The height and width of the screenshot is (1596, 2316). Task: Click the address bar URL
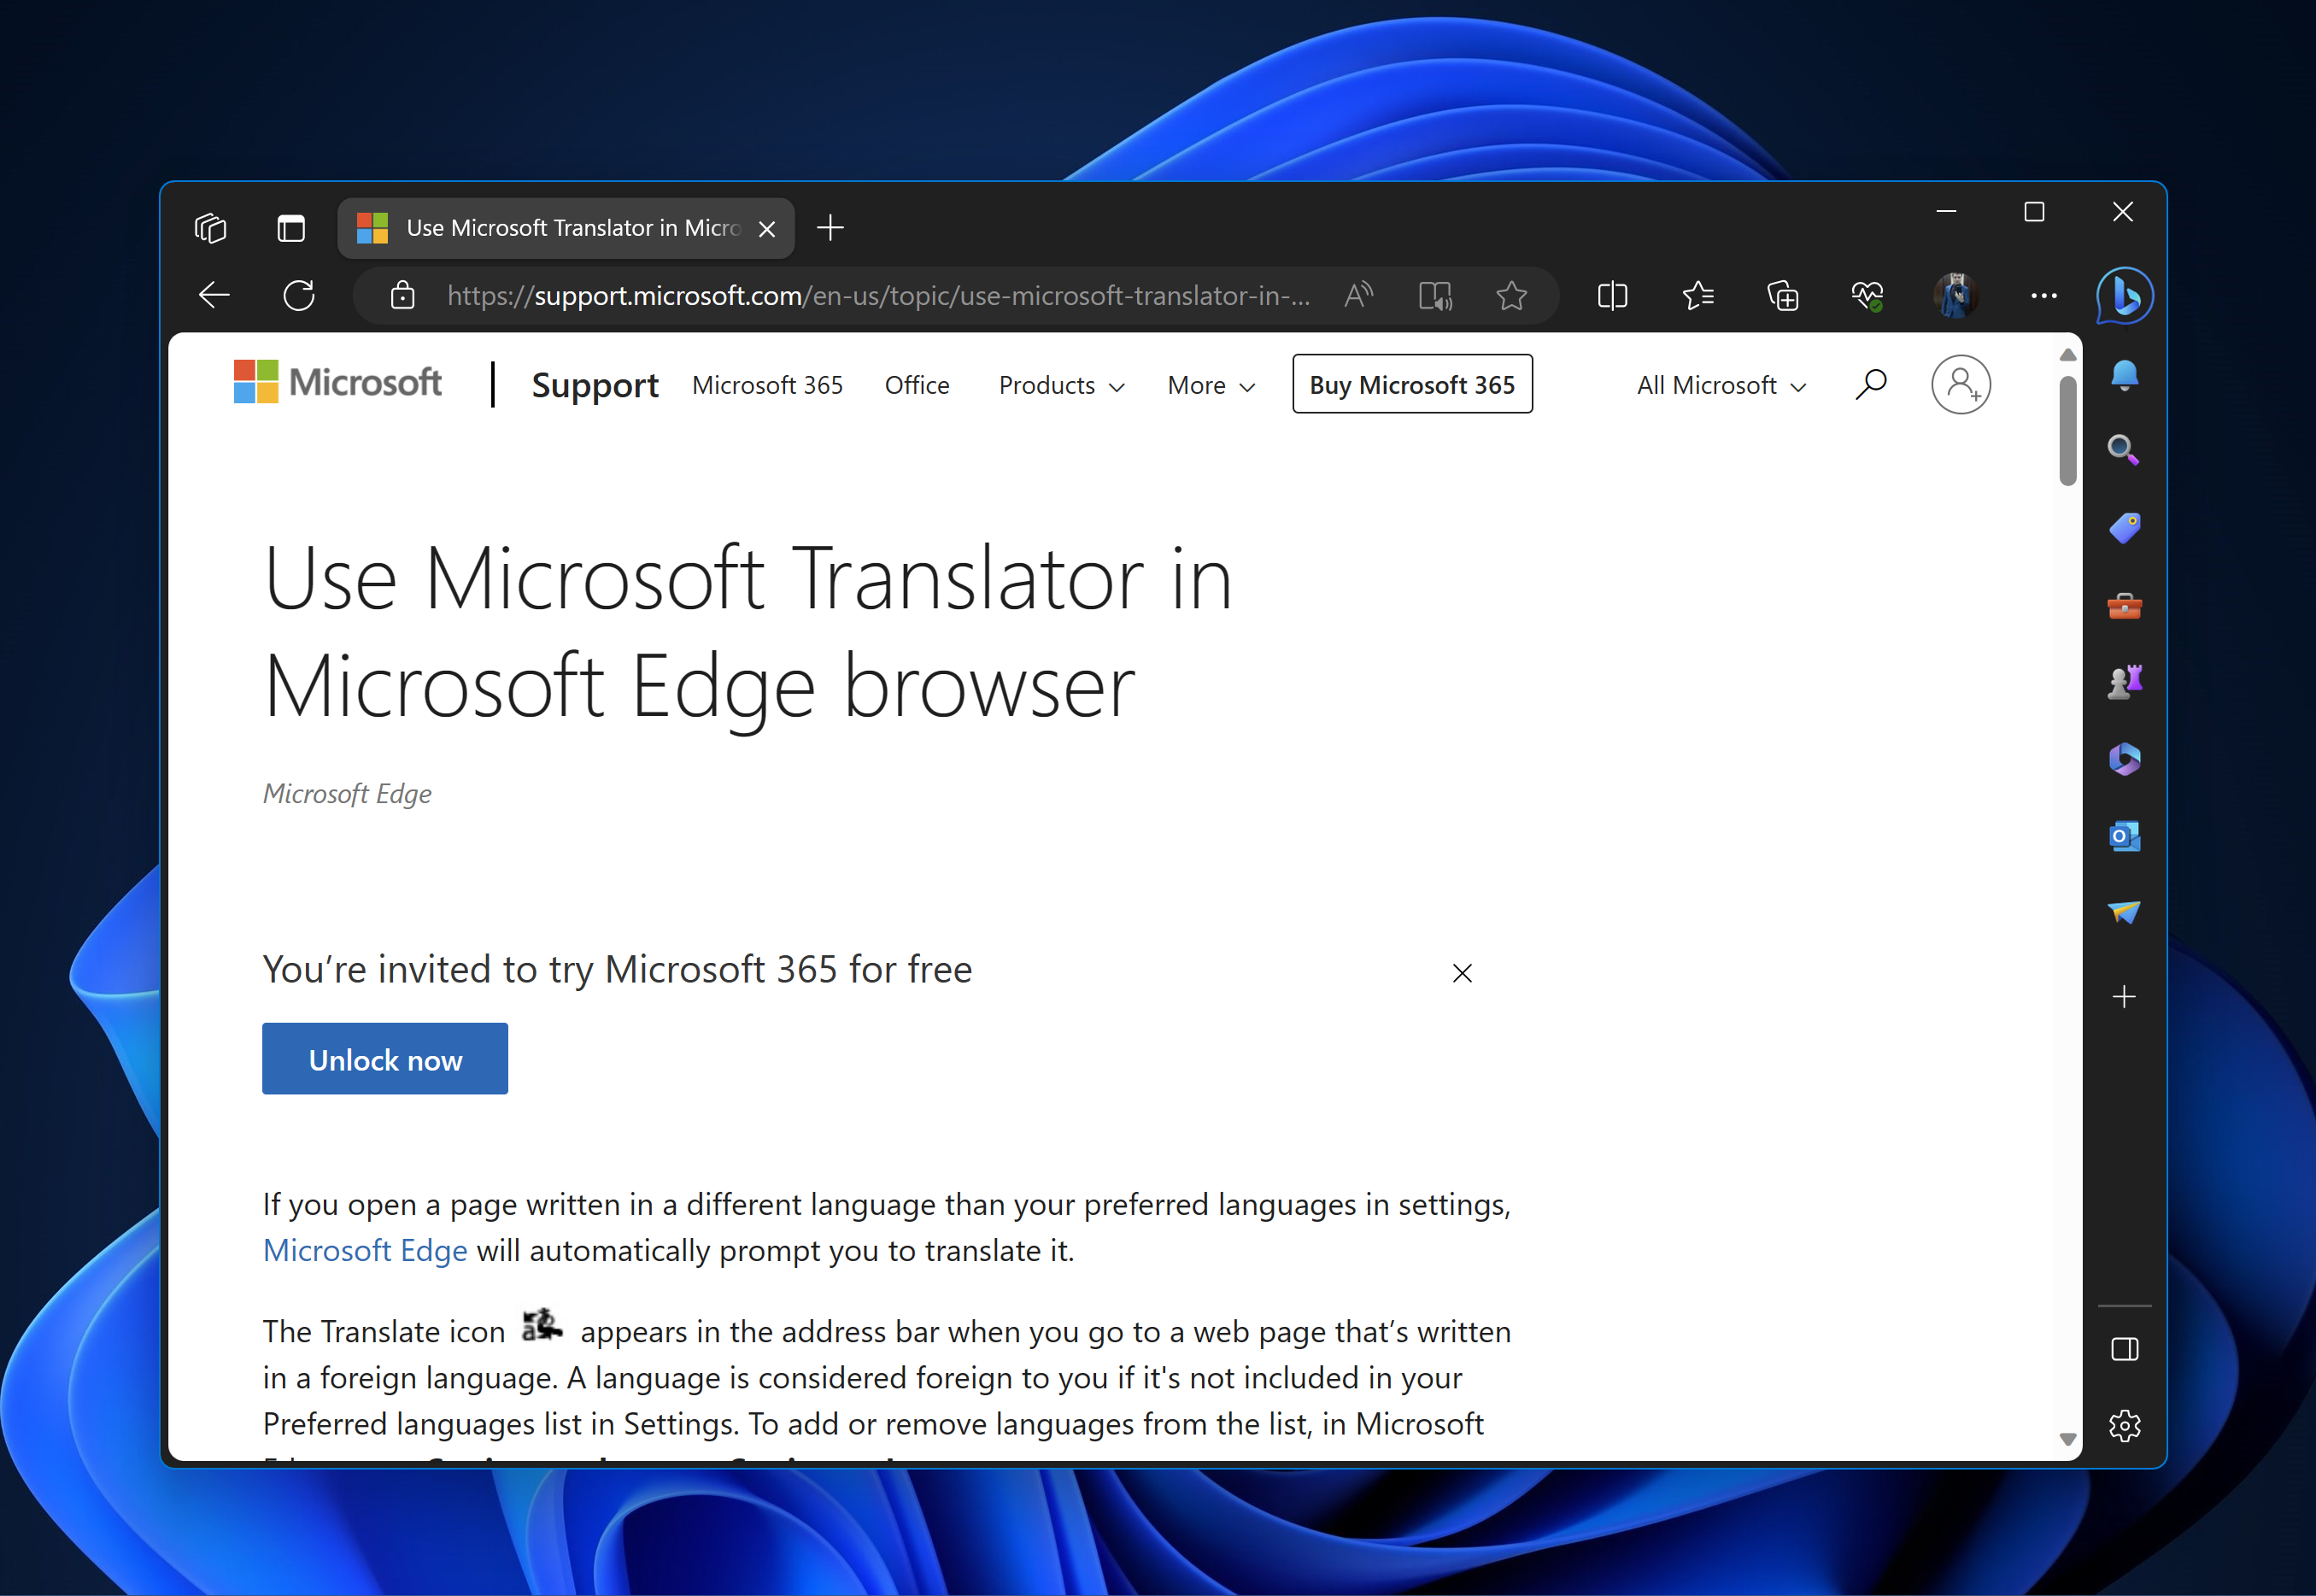coord(878,296)
